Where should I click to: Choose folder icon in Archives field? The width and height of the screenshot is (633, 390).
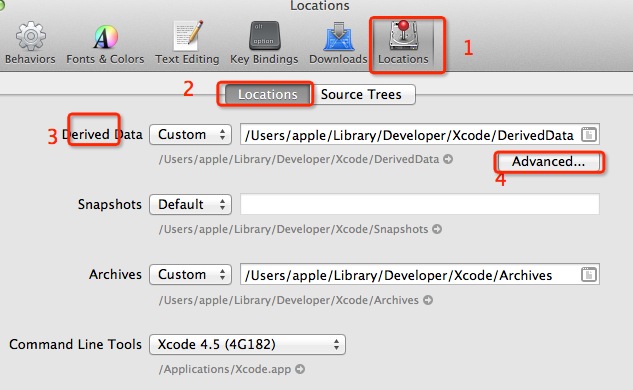tap(589, 275)
